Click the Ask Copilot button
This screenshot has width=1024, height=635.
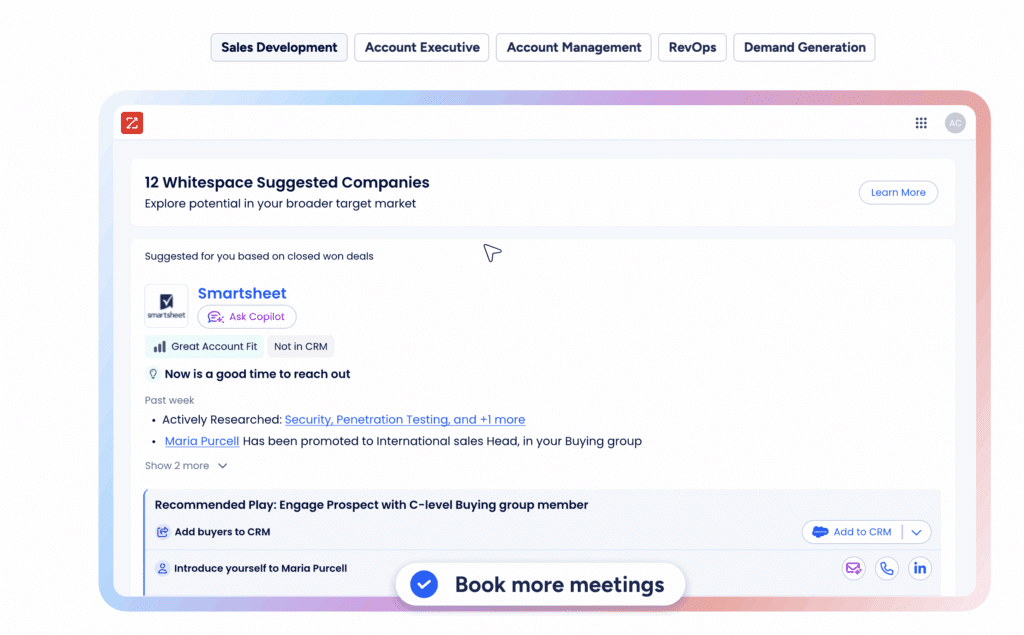247,317
